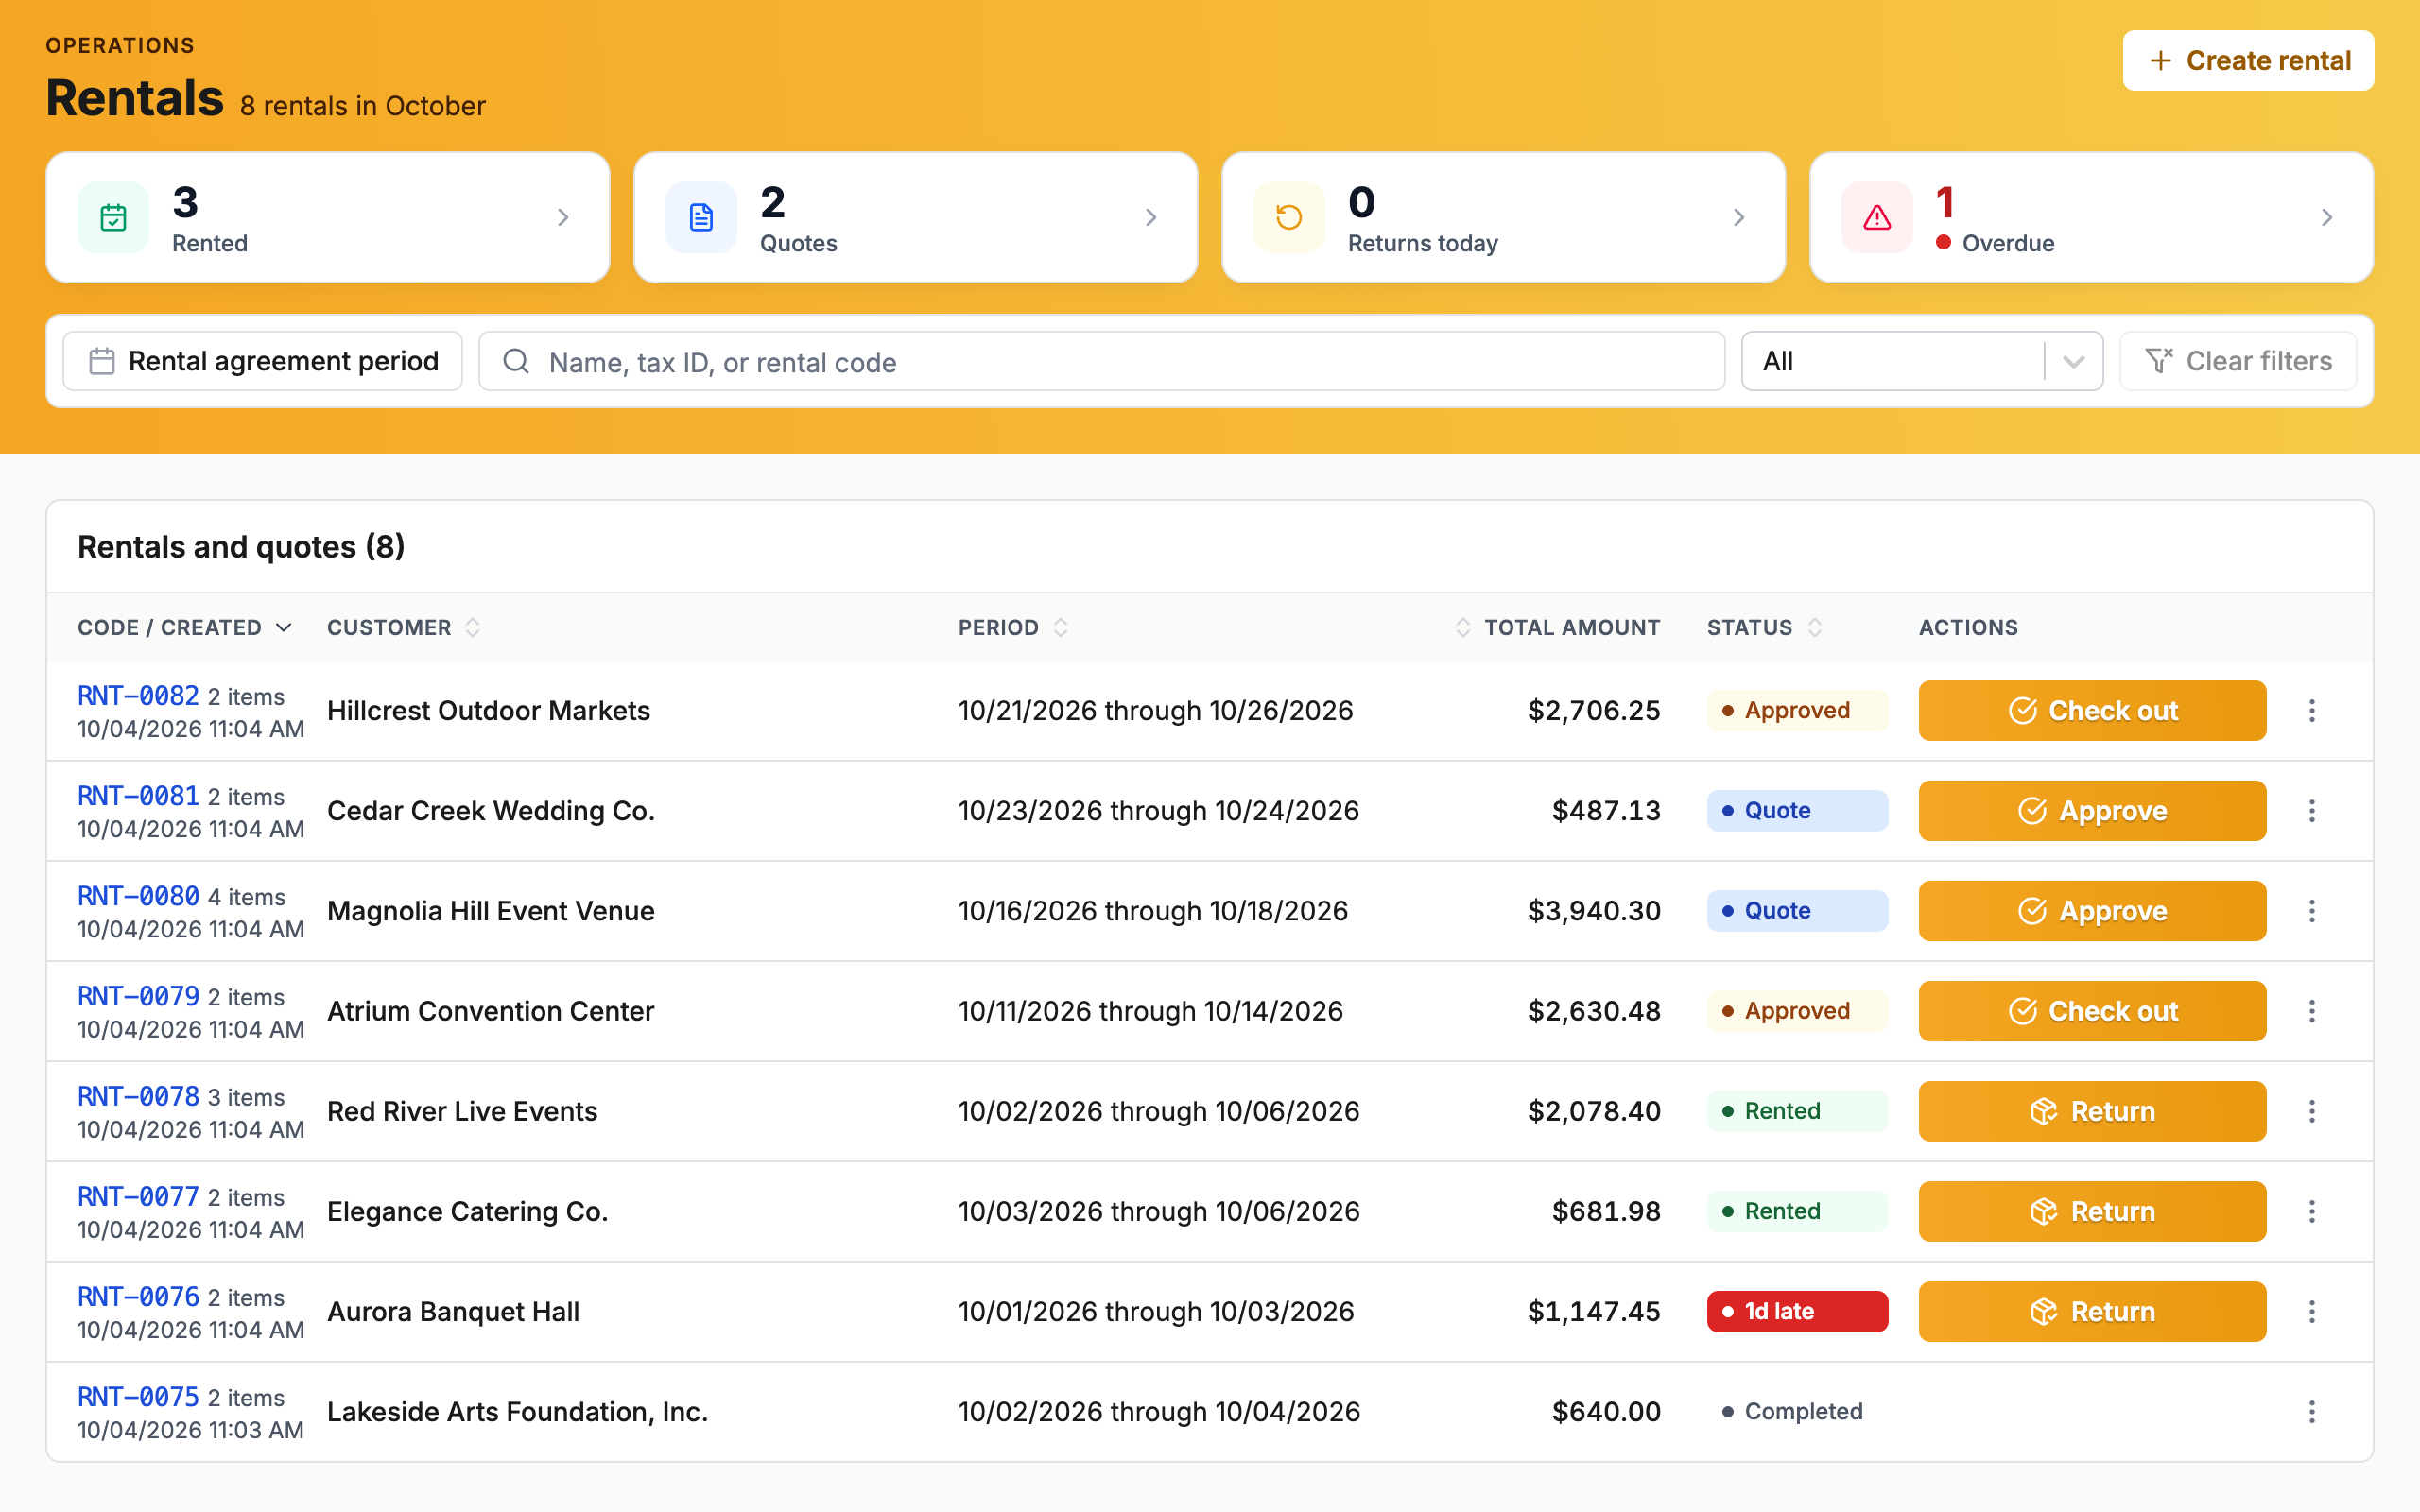Open kebab menu for Red River Live Events

pos(2311,1111)
